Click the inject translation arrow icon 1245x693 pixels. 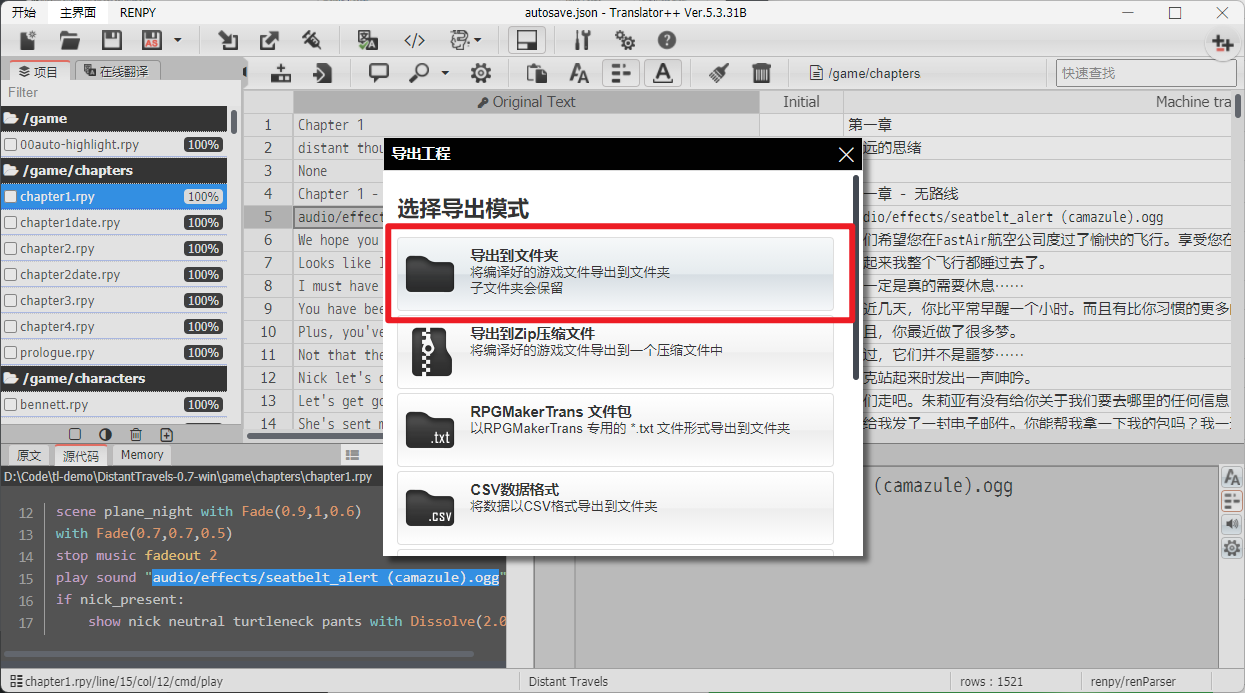pyautogui.click(x=229, y=41)
